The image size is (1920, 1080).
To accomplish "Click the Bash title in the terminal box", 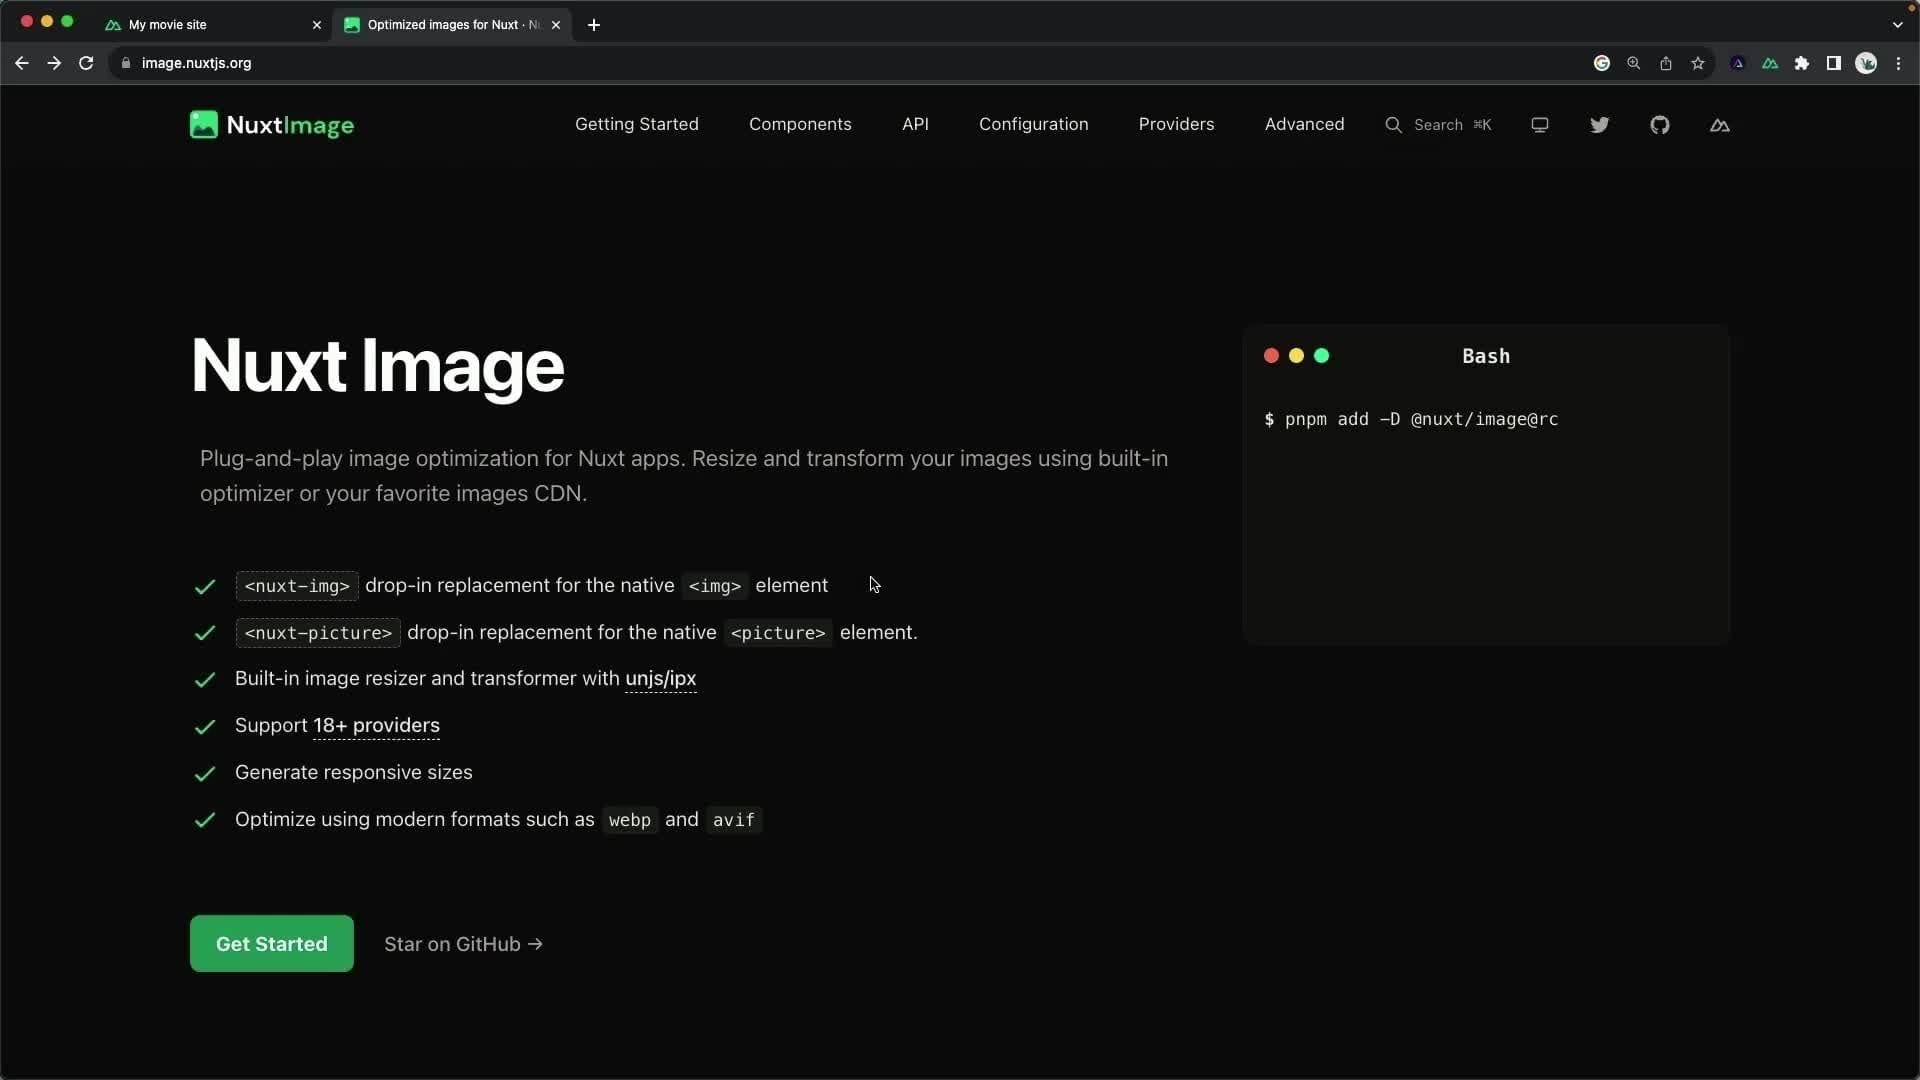I will 1486,356.
